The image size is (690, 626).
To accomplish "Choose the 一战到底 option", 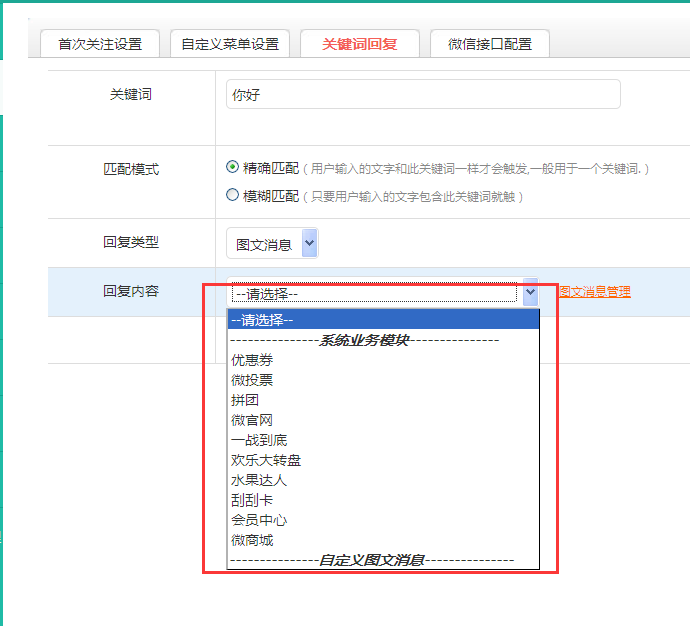I will (259, 440).
